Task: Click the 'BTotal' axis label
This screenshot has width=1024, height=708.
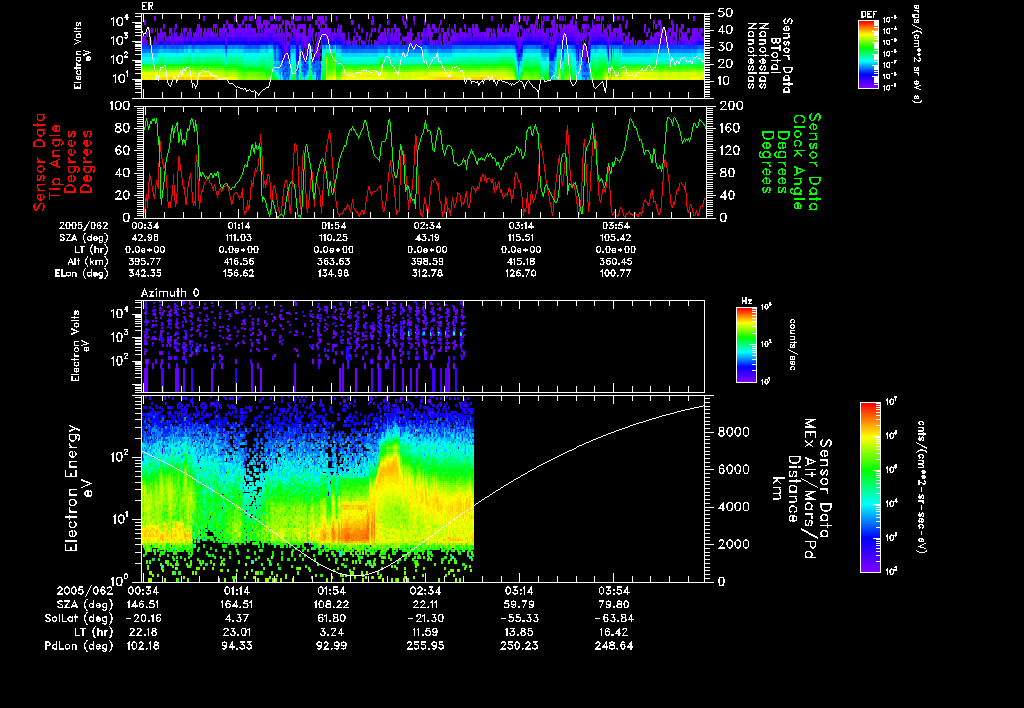Action: coord(775,56)
